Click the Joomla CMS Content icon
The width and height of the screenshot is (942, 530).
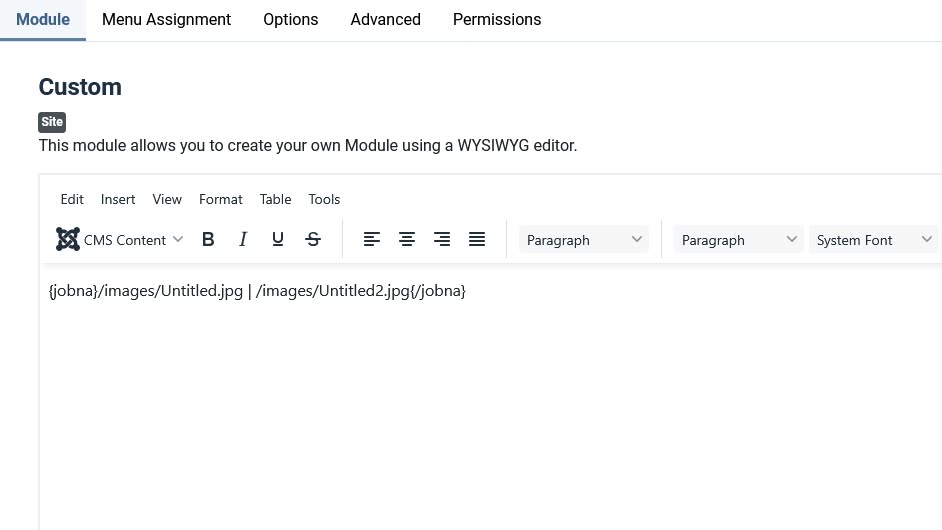pos(68,240)
